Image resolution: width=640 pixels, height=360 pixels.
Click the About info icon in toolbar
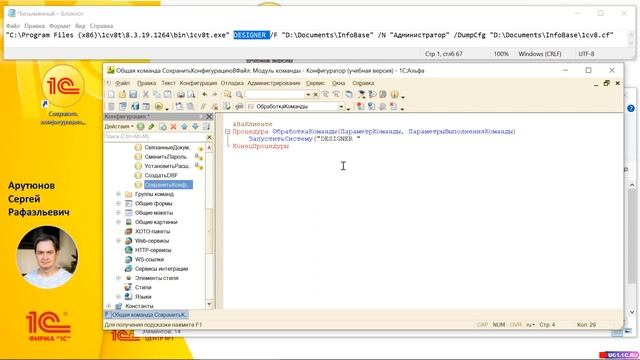coord(394,95)
